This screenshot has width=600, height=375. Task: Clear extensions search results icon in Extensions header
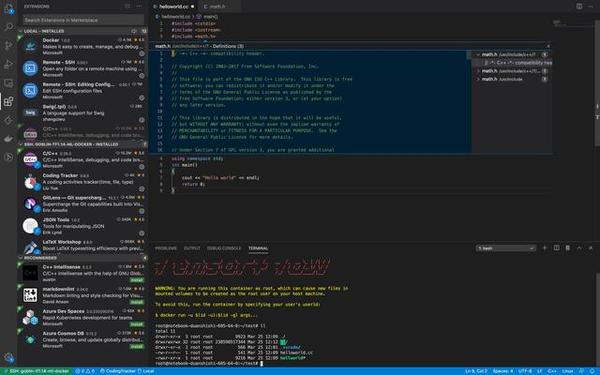[x=127, y=6]
